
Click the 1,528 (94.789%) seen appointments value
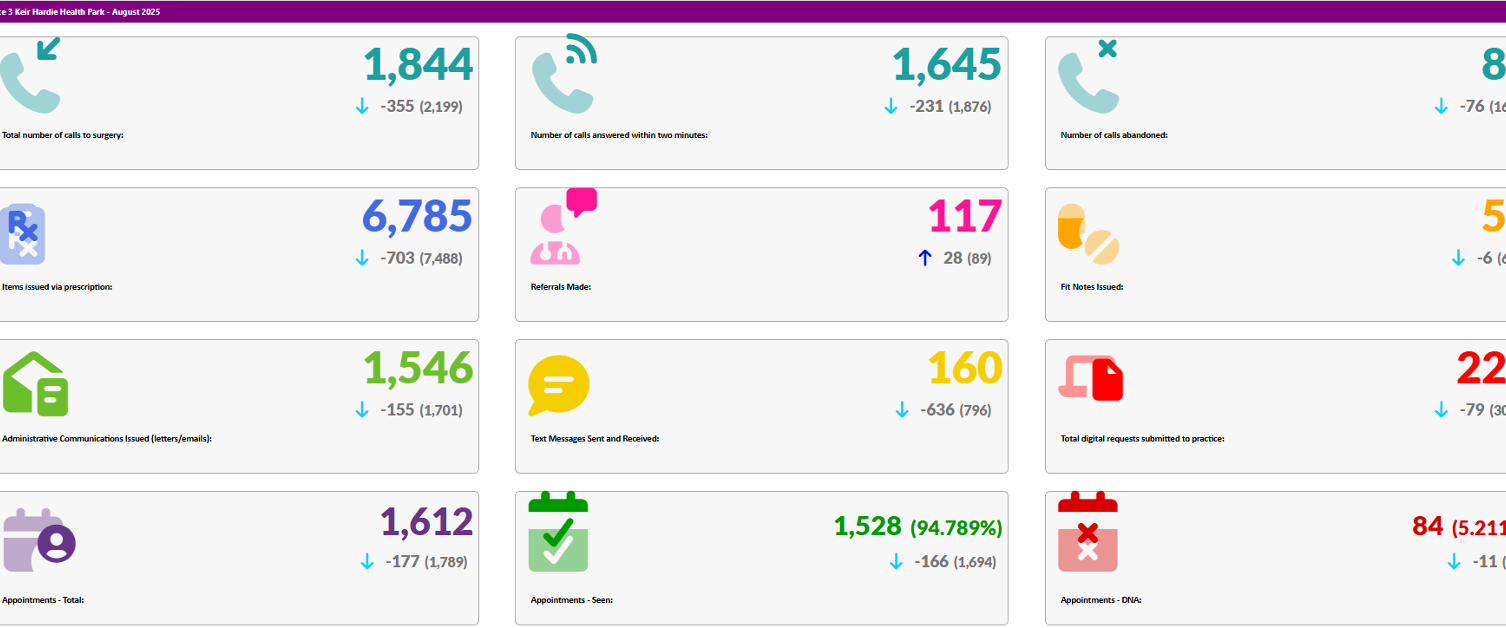917,527
